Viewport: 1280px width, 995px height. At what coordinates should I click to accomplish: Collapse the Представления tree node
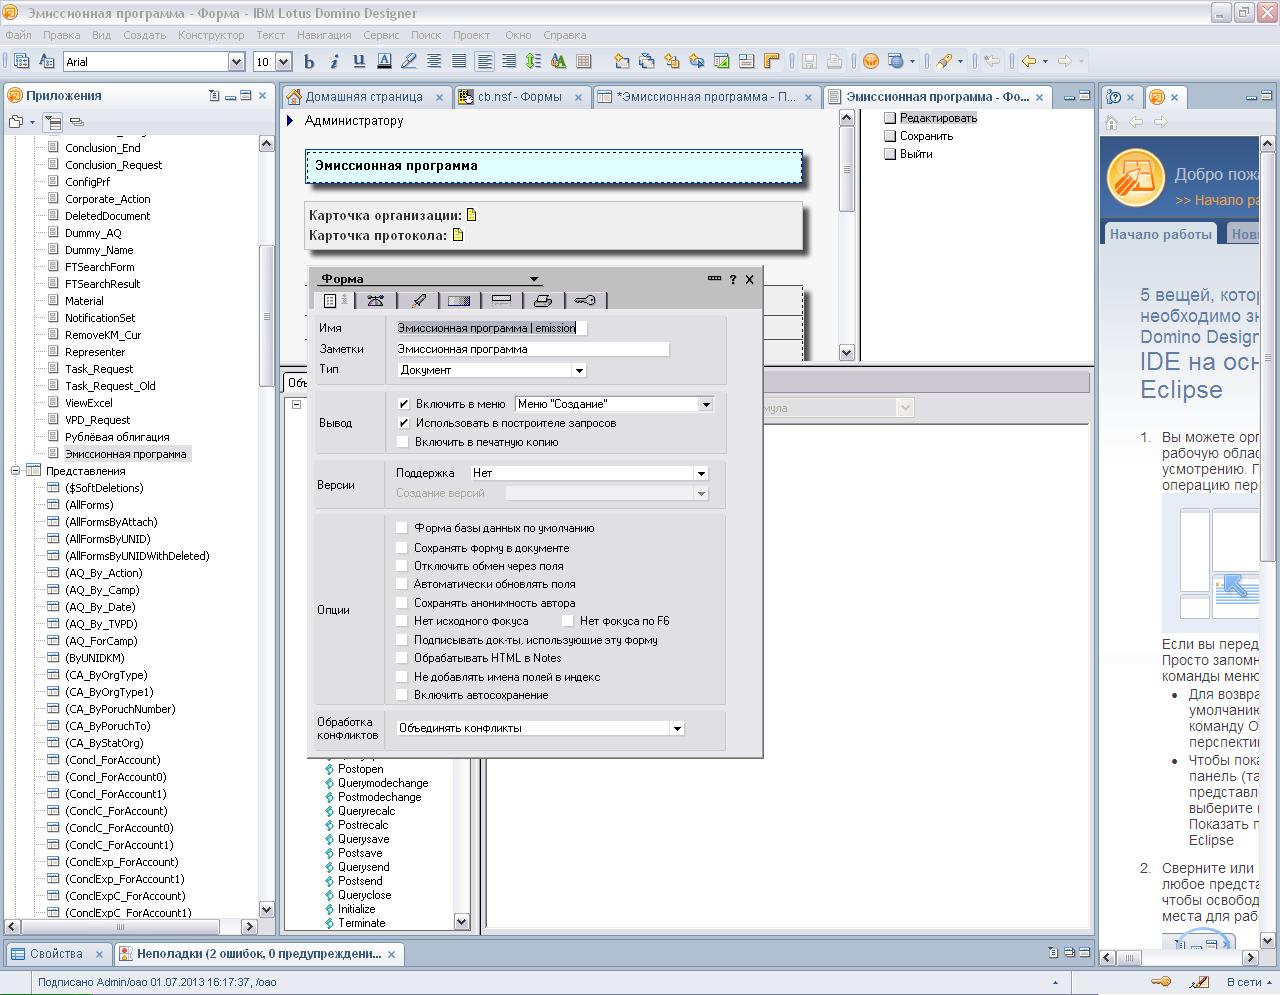[x=16, y=471]
